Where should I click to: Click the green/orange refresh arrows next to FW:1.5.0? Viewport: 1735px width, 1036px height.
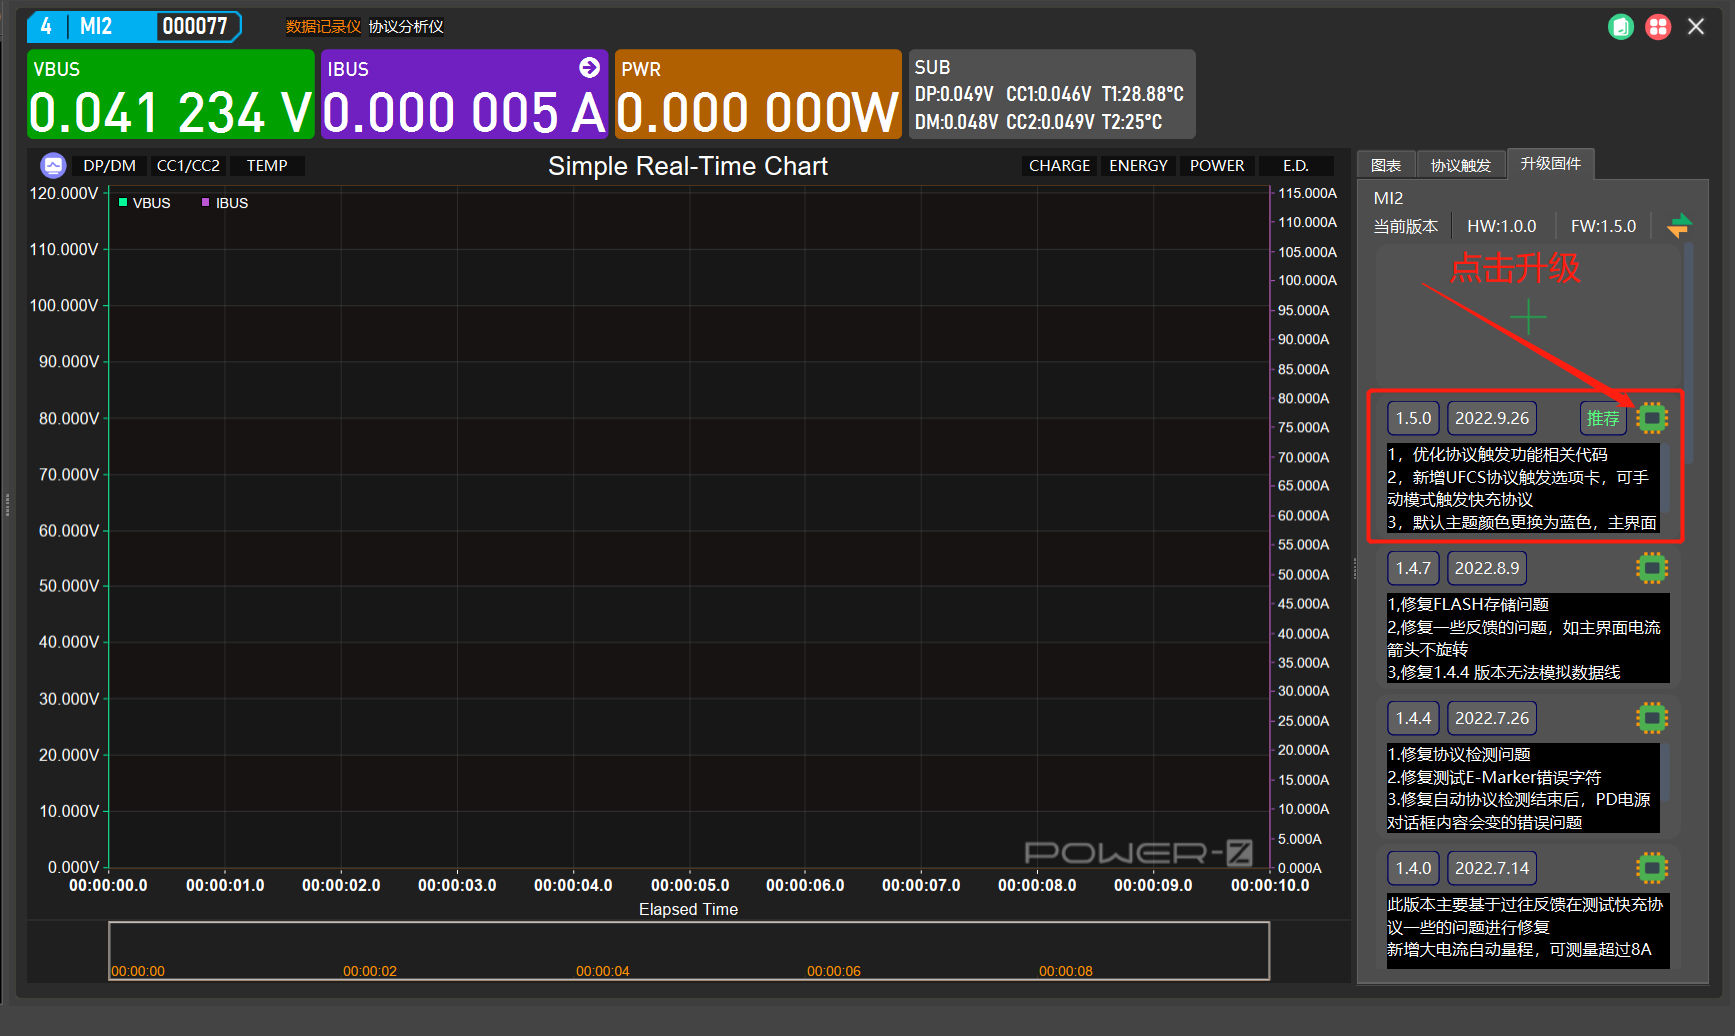[1679, 226]
